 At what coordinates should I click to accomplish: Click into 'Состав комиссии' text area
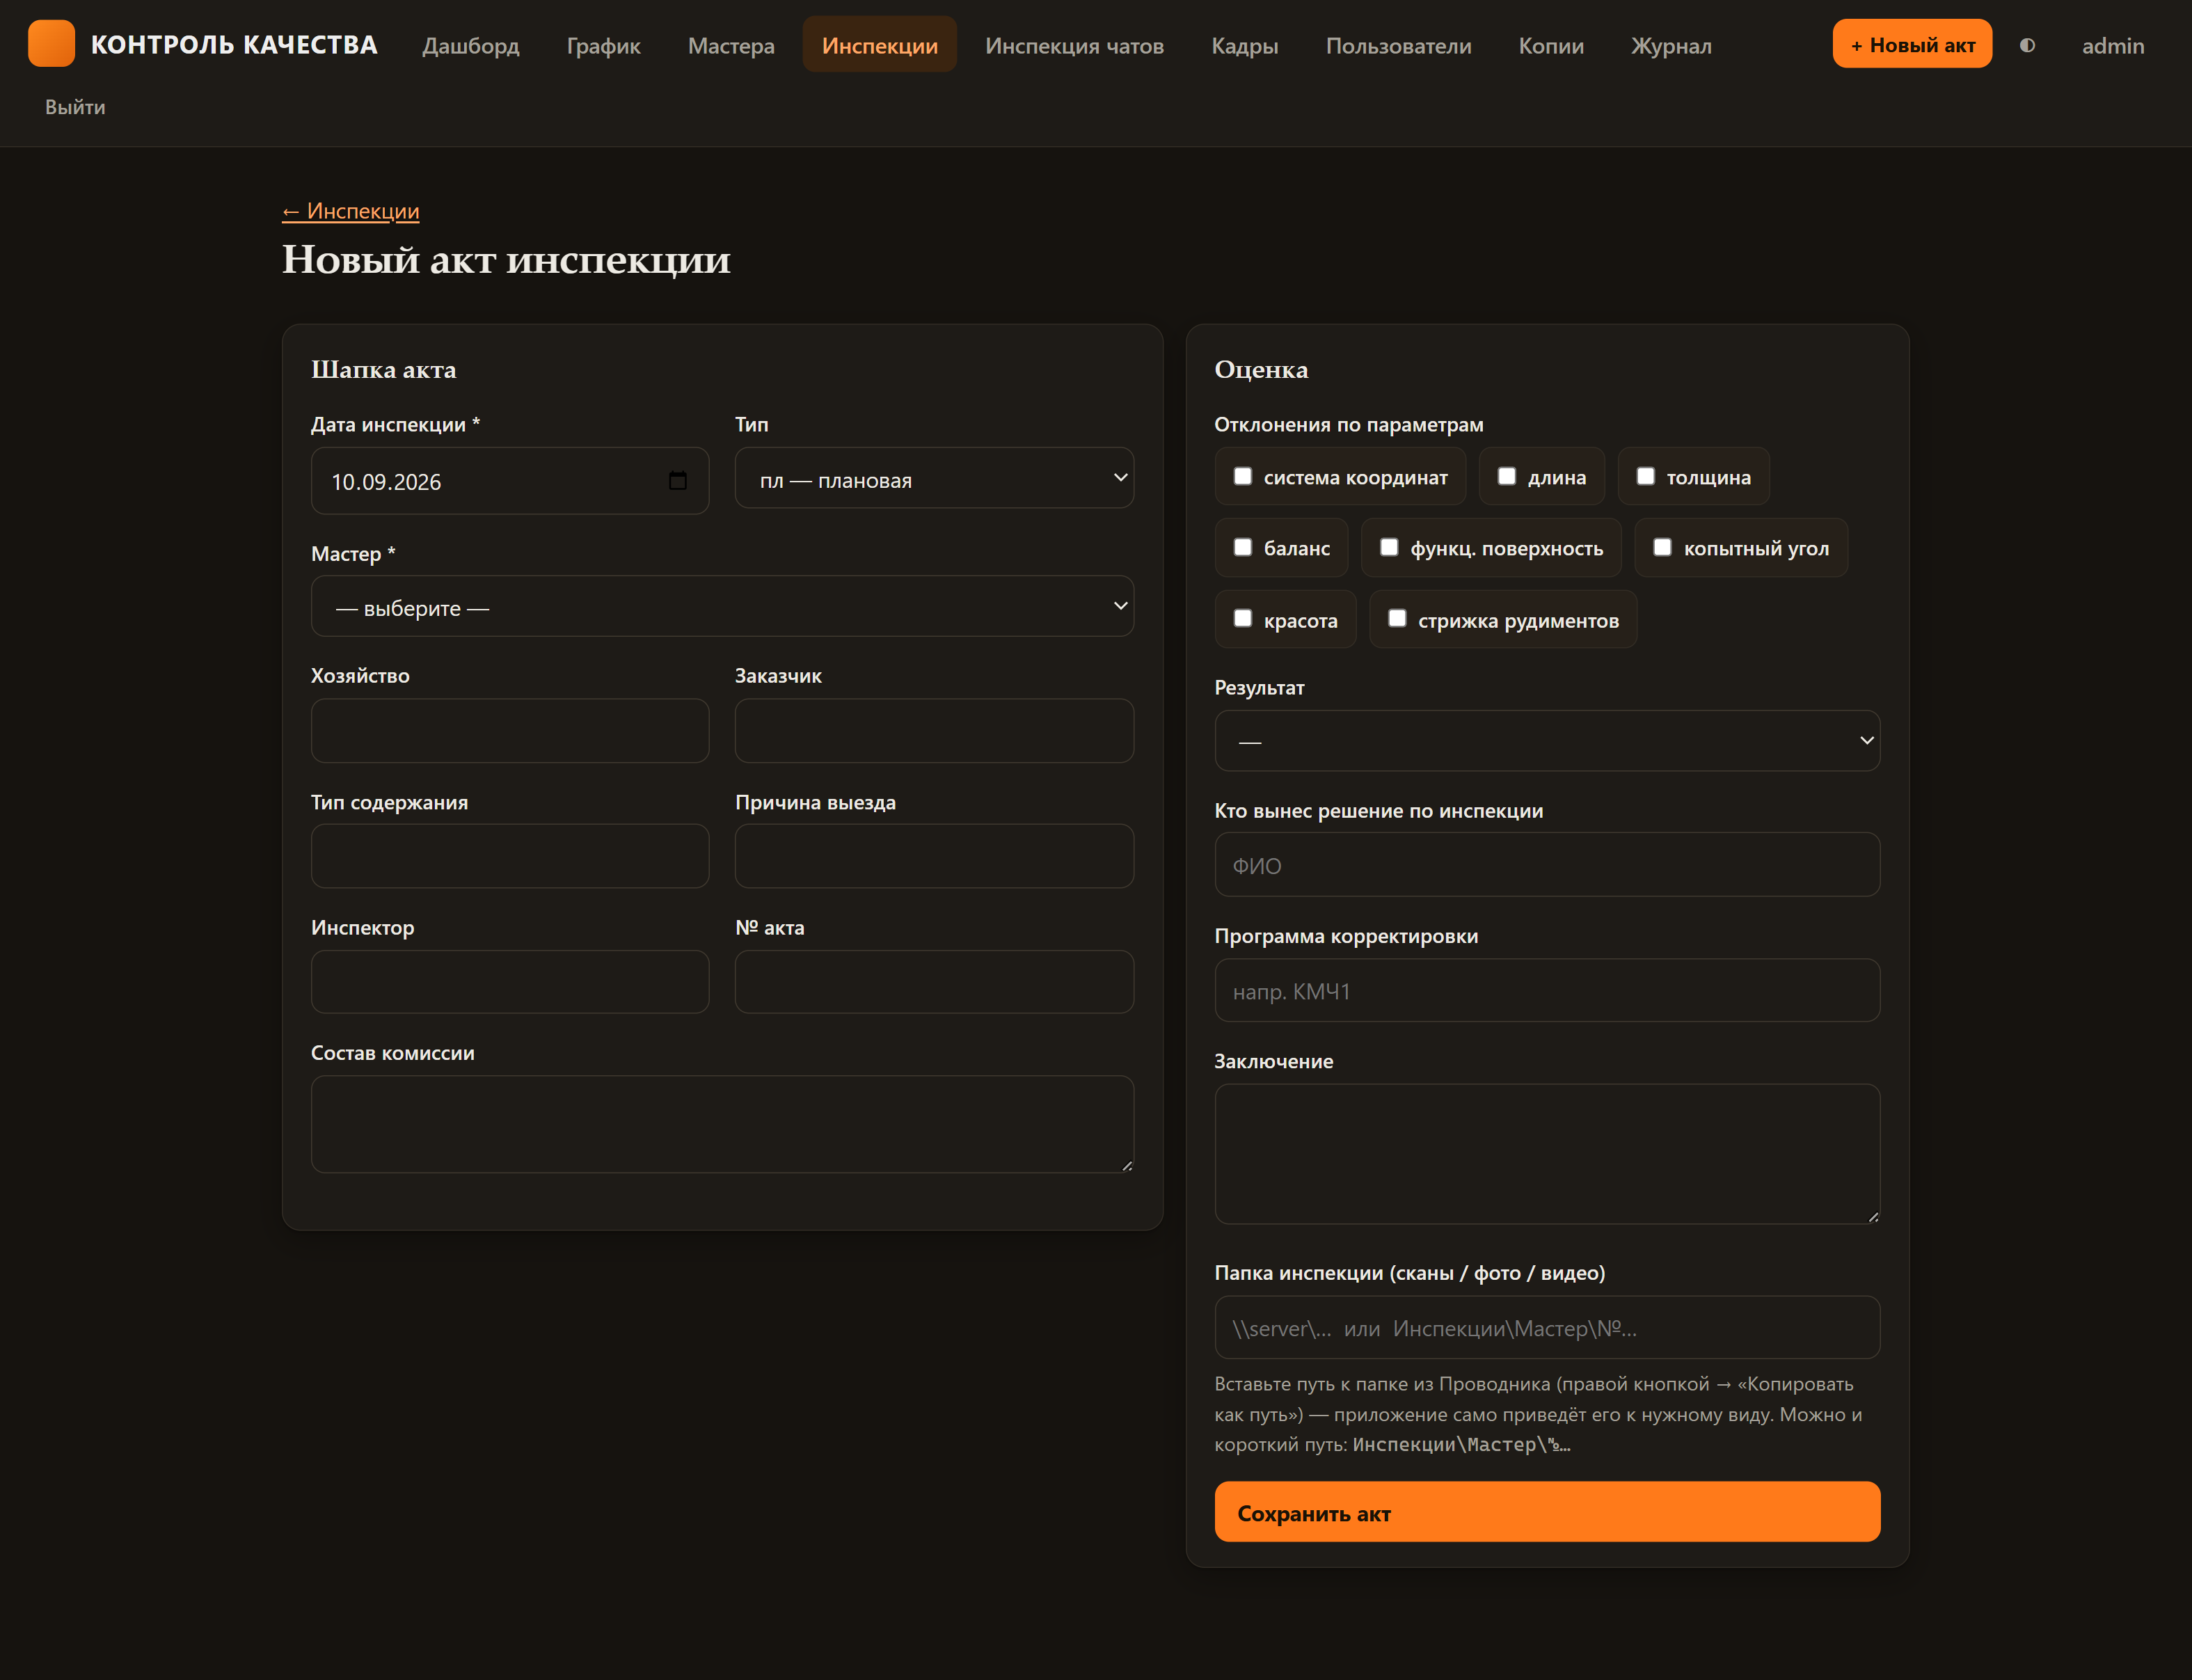tap(722, 1124)
